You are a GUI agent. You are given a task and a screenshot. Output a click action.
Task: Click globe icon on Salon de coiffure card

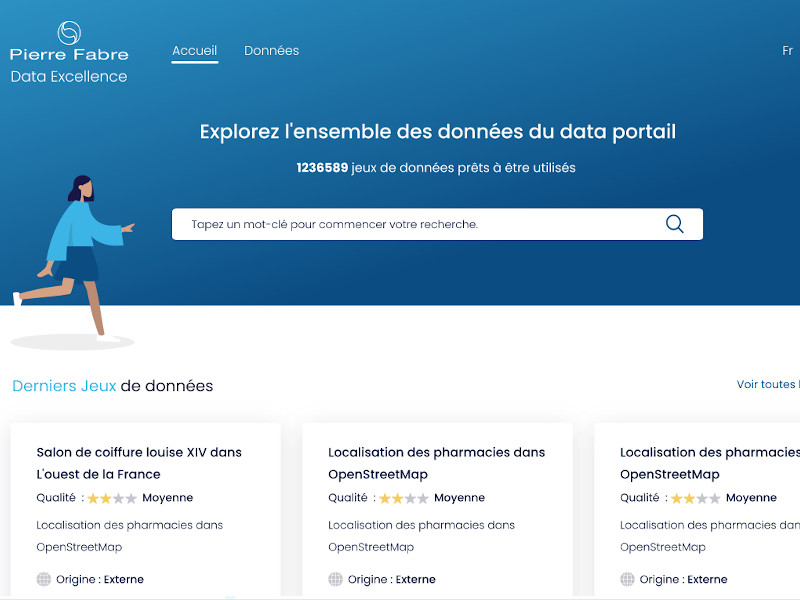[x=43, y=579]
